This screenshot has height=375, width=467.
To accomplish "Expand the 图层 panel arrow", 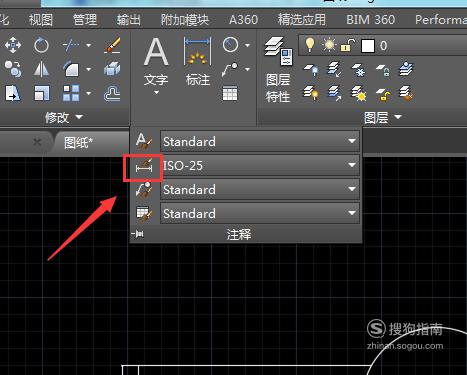I will pyautogui.click(x=398, y=117).
